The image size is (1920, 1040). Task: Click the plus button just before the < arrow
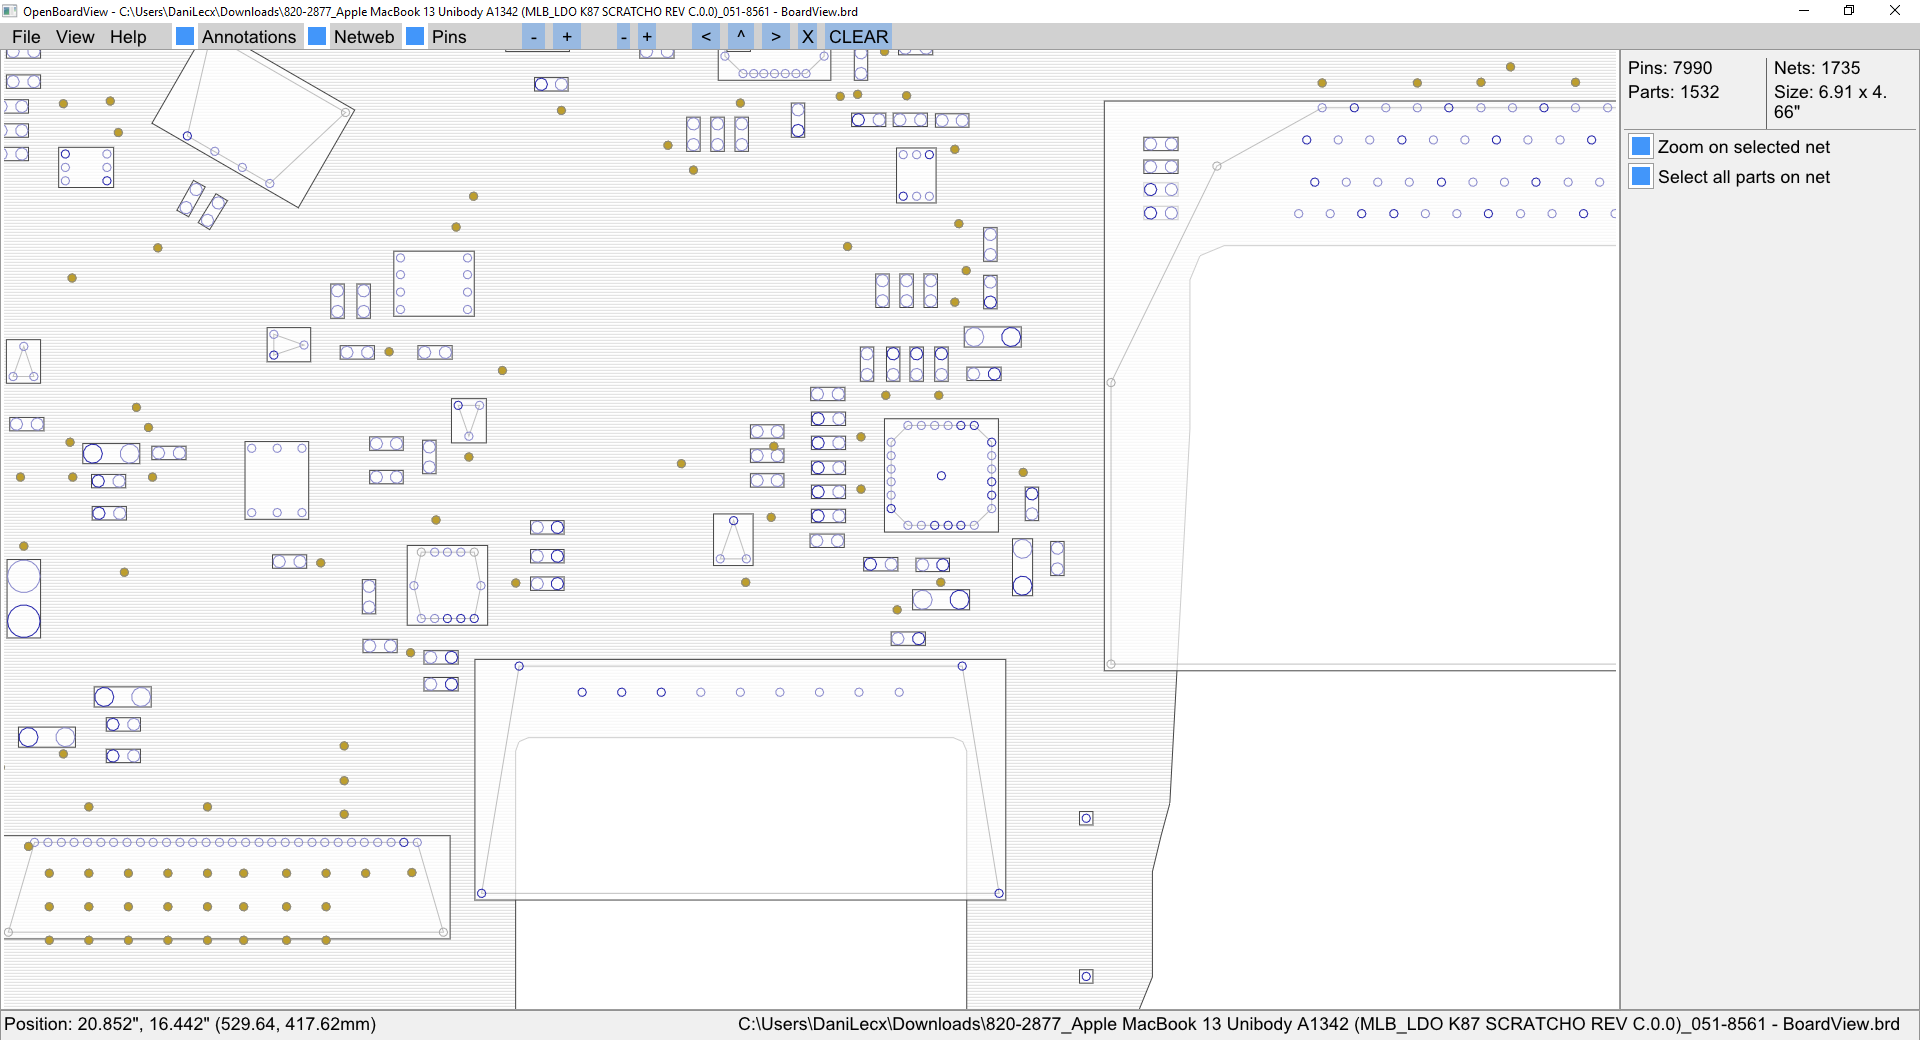(648, 37)
